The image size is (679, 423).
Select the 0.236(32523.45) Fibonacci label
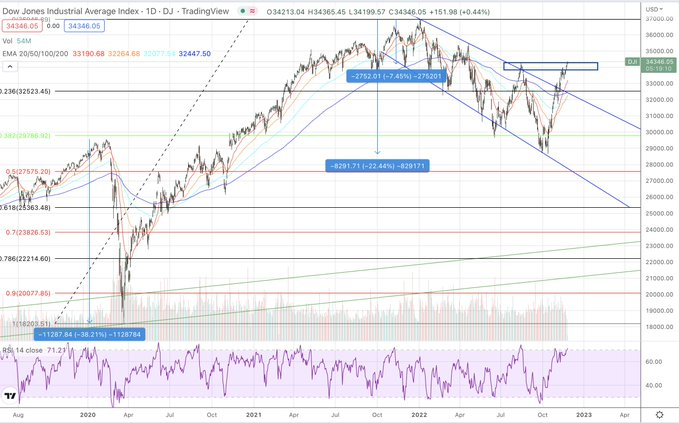tap(25, 91)
